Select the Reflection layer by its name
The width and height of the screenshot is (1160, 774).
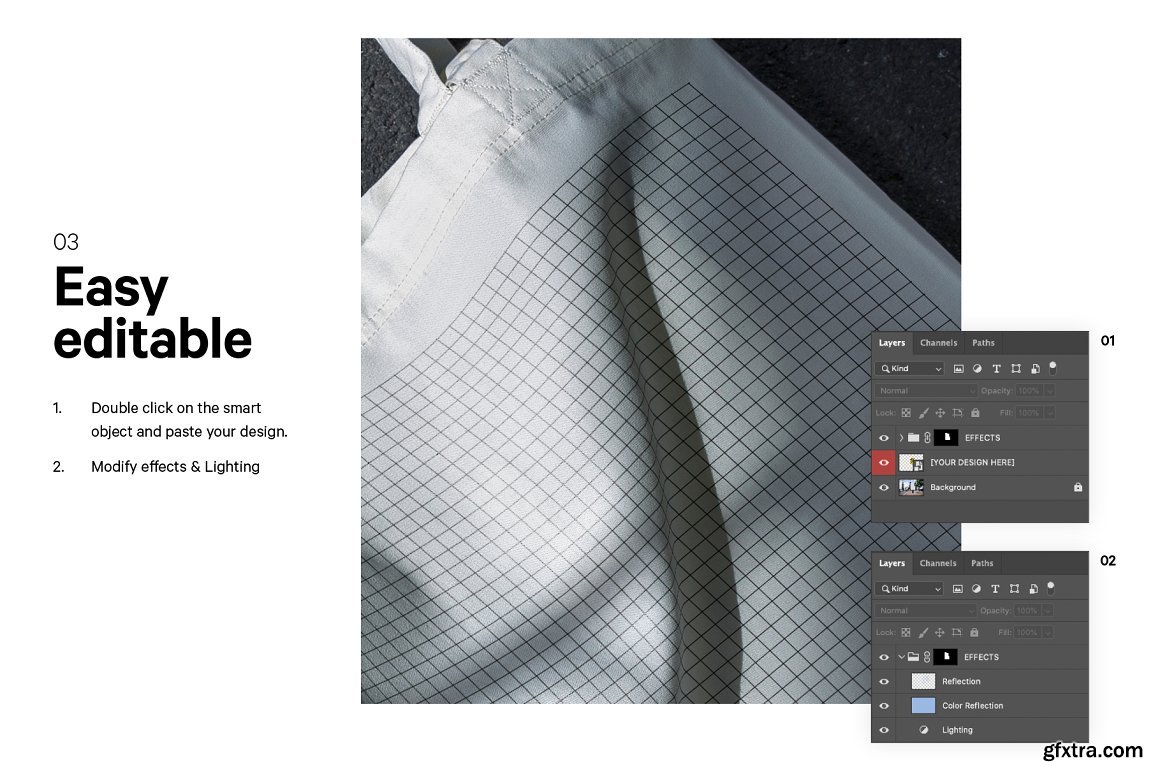(x=961, y=682)
